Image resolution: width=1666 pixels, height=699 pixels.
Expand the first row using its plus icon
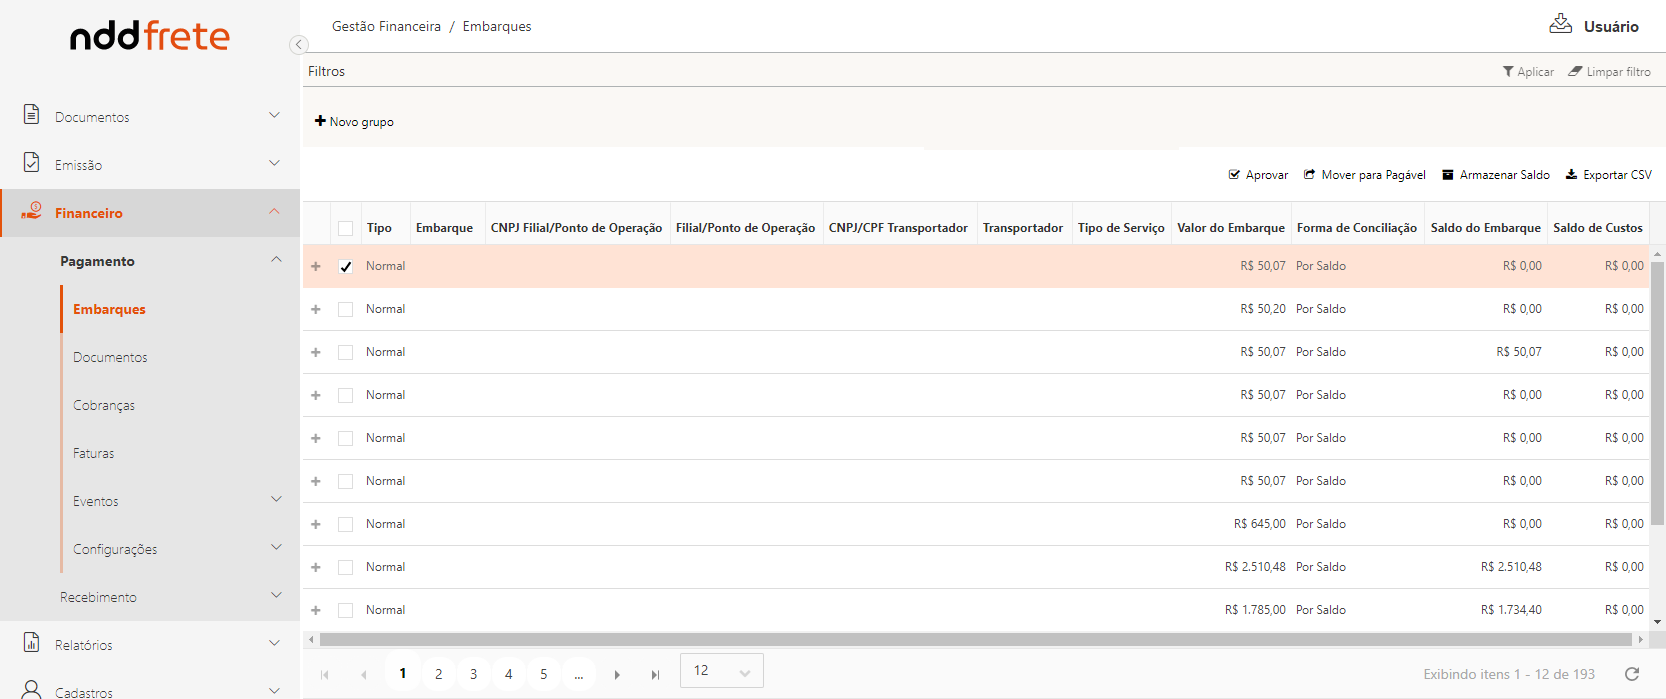coord(316,267)
